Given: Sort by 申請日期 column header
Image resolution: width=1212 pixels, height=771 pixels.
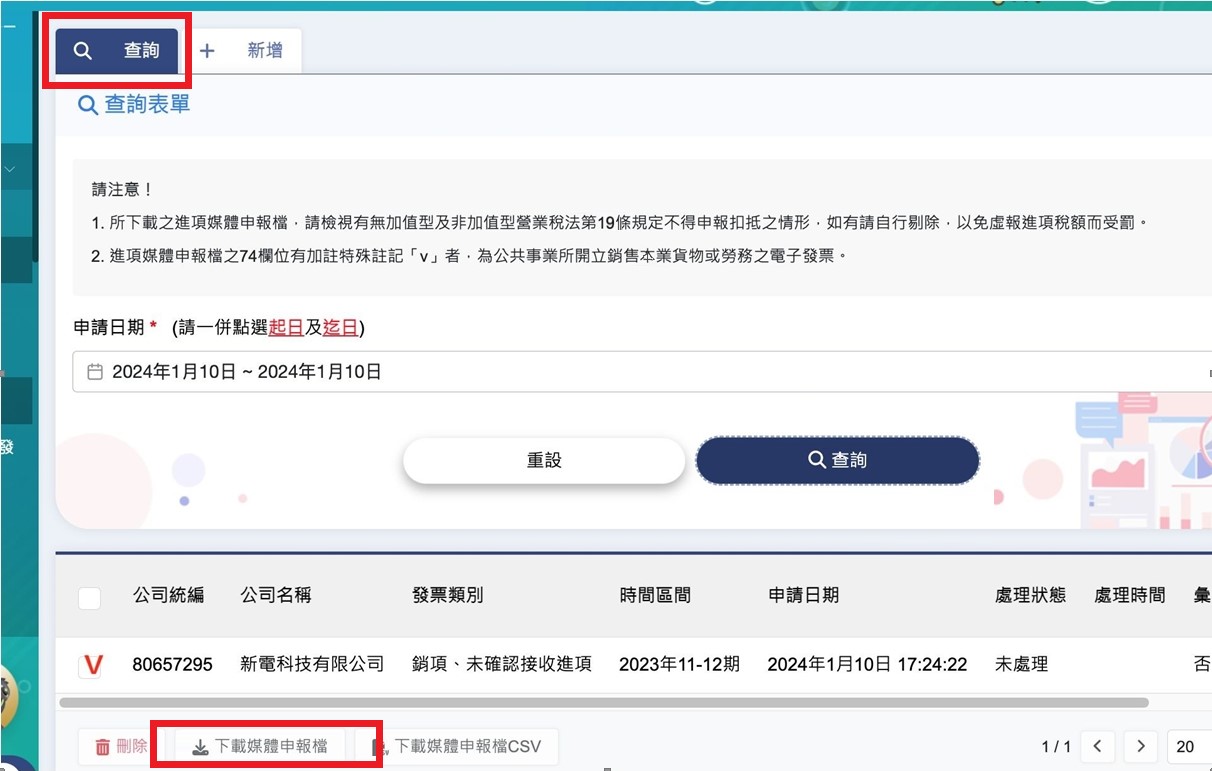Looking at the screenshot, I should [803, 595].
